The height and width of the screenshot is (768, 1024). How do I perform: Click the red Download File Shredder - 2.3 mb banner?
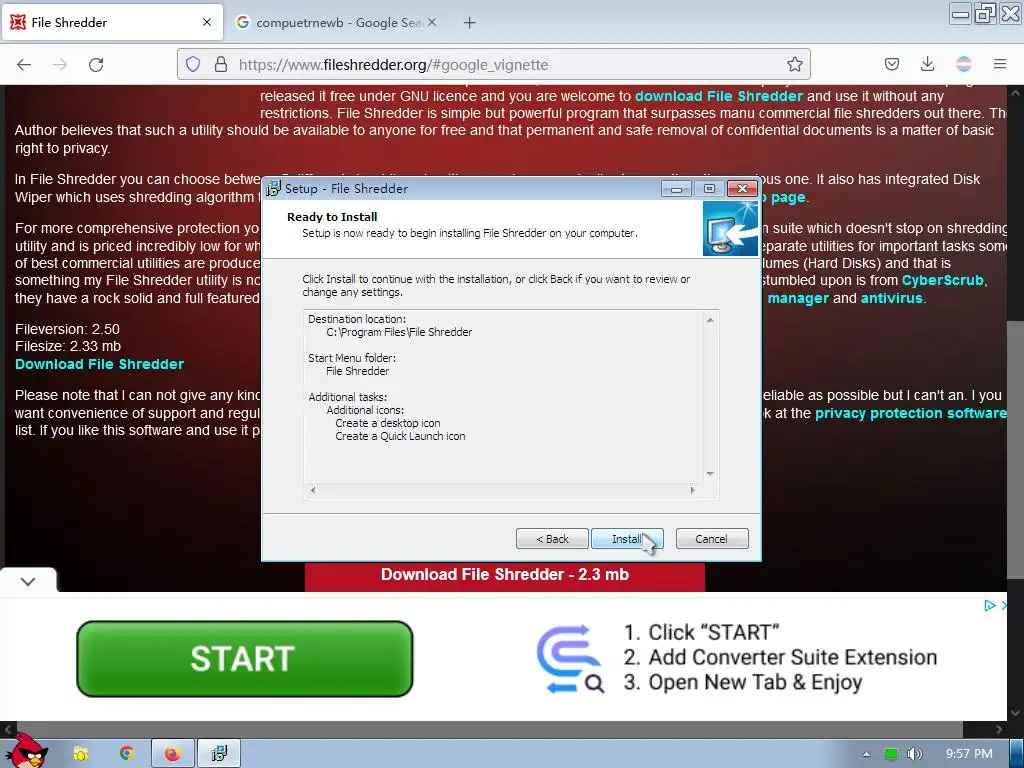pos(505,575)
